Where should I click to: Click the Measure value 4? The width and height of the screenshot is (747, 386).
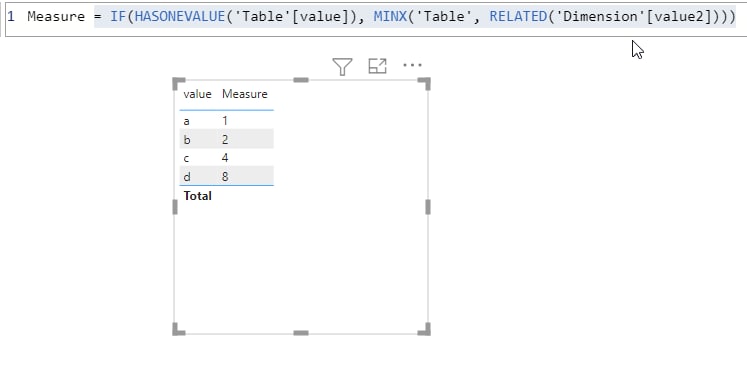225,158
